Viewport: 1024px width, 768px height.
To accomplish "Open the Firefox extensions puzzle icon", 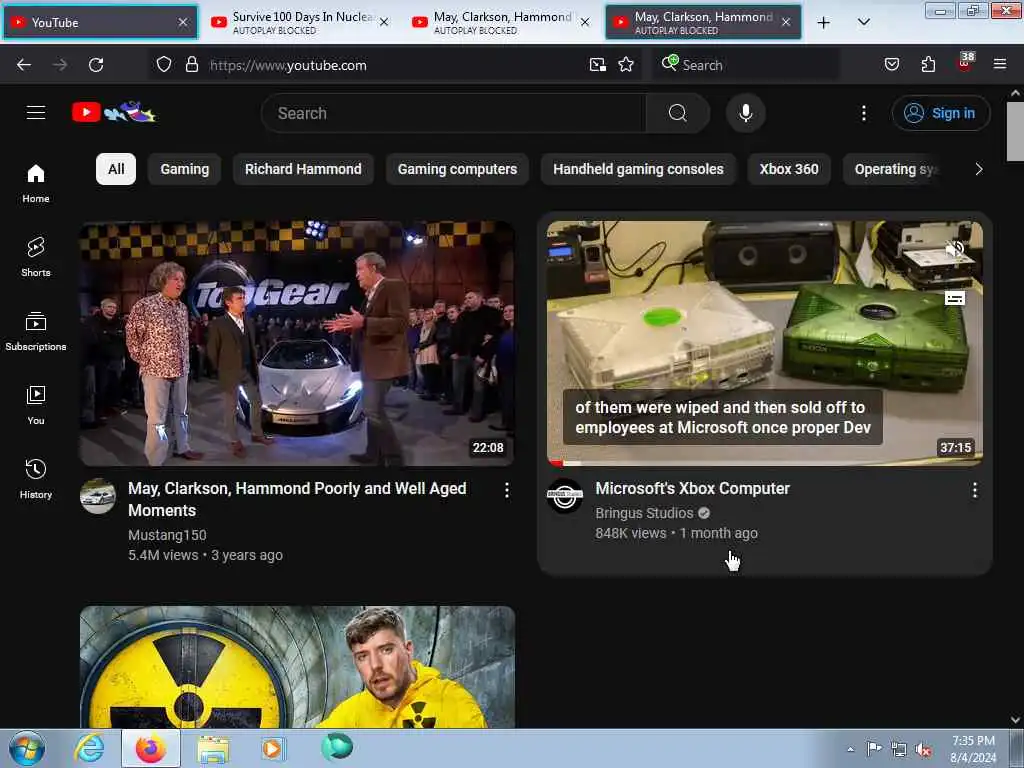I will [x=928, y=64].
